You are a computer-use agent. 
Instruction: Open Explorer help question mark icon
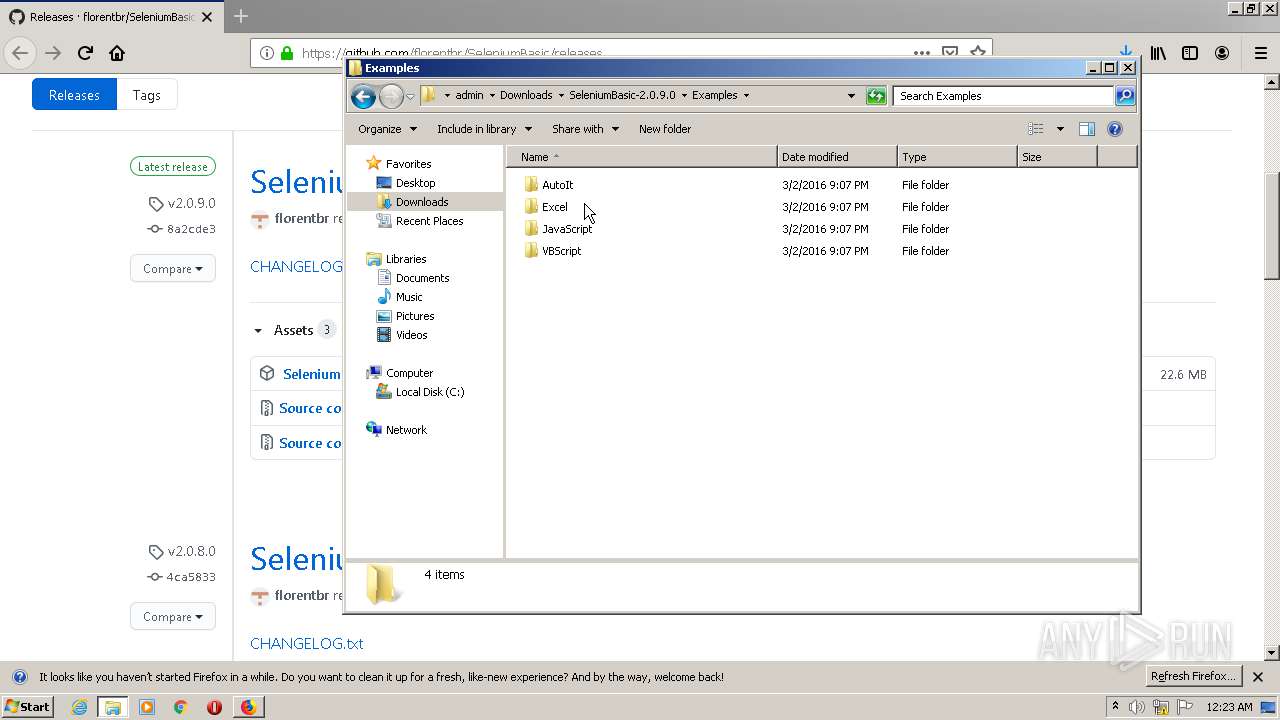coord(1115,129)
